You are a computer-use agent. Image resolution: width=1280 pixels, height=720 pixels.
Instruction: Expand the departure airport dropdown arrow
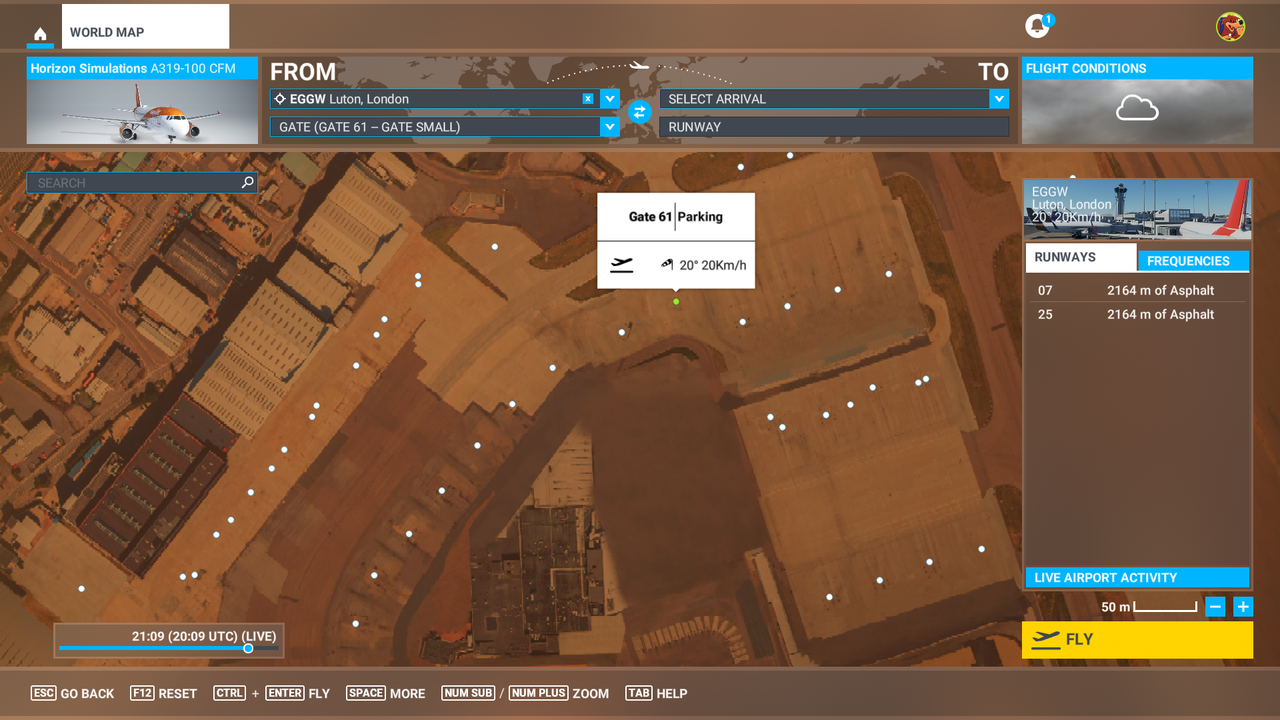pyautogui.click(x=609, y=99)
